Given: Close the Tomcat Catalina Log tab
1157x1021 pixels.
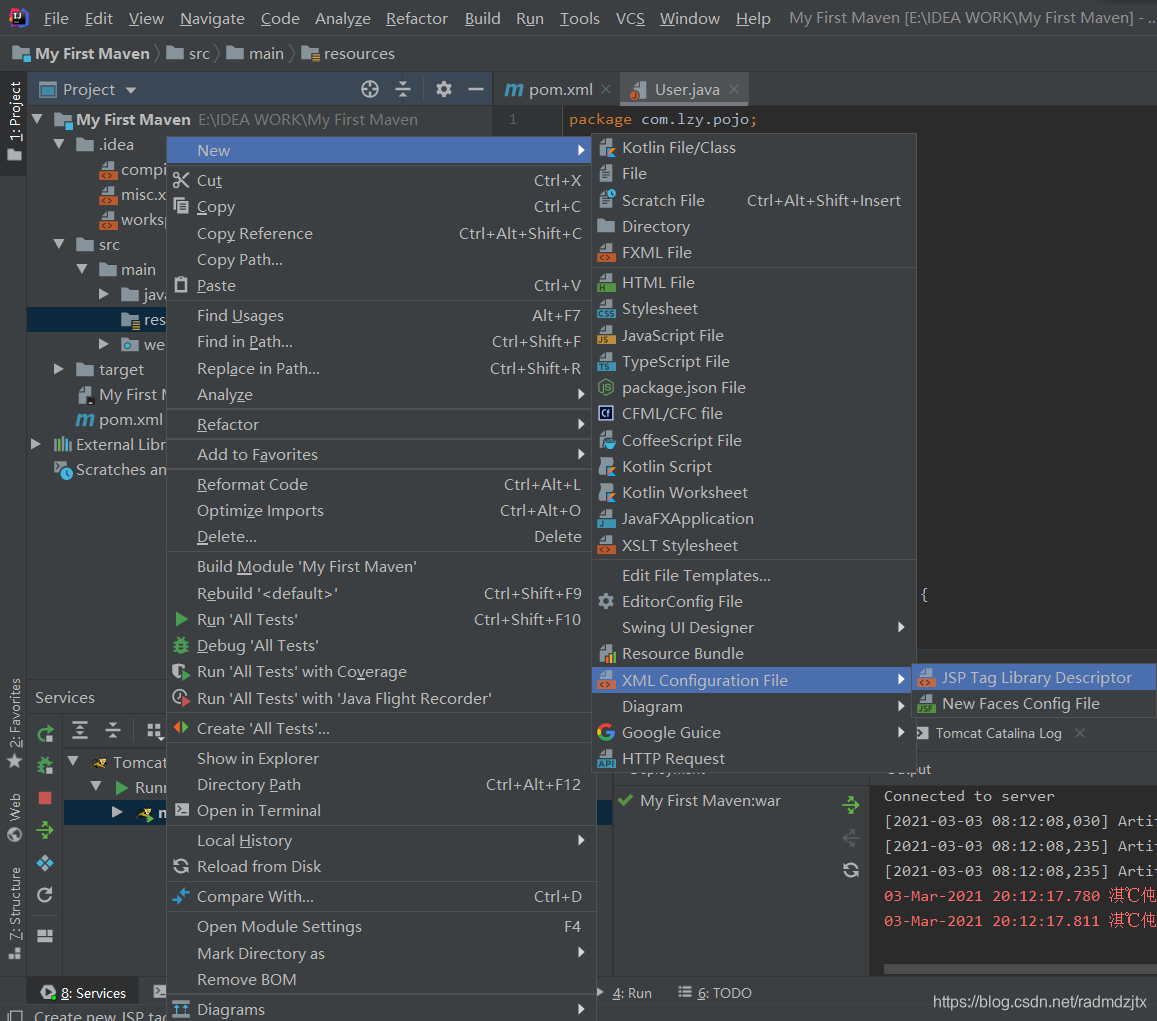Looking at the screenshot, I should coord(1080,733).
